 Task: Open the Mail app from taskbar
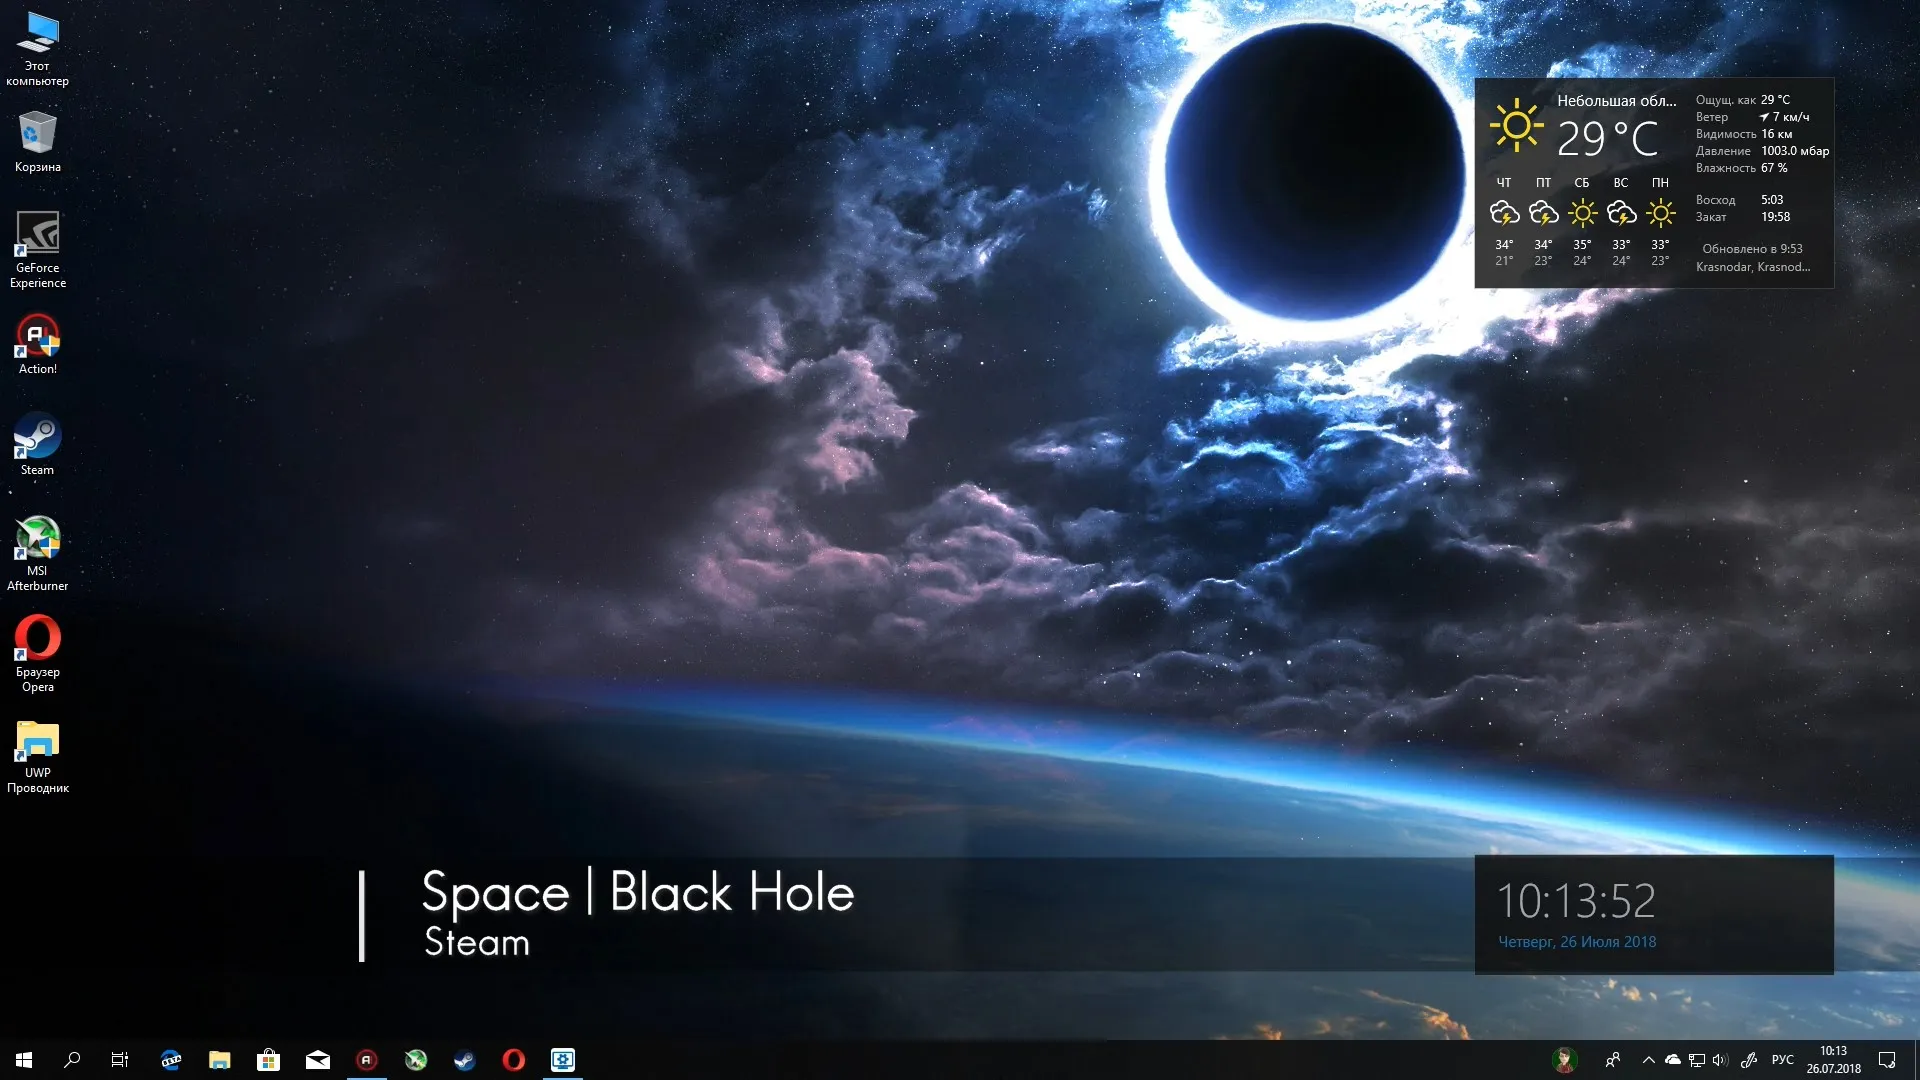pyautogui.click(x=318, y=1060)
